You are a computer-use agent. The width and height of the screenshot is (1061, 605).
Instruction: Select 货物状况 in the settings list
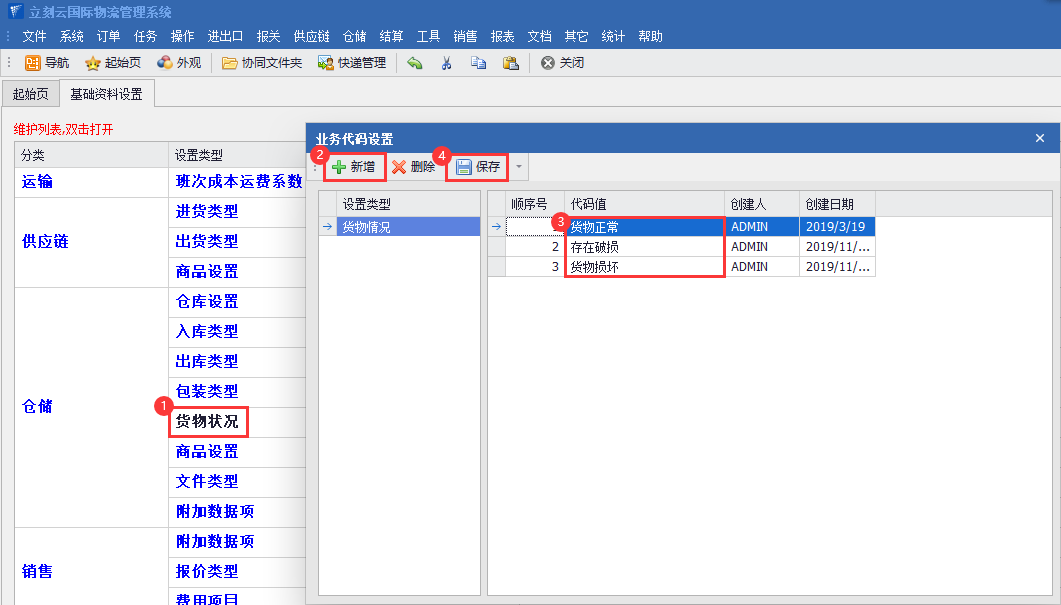(x=207, y=421)
